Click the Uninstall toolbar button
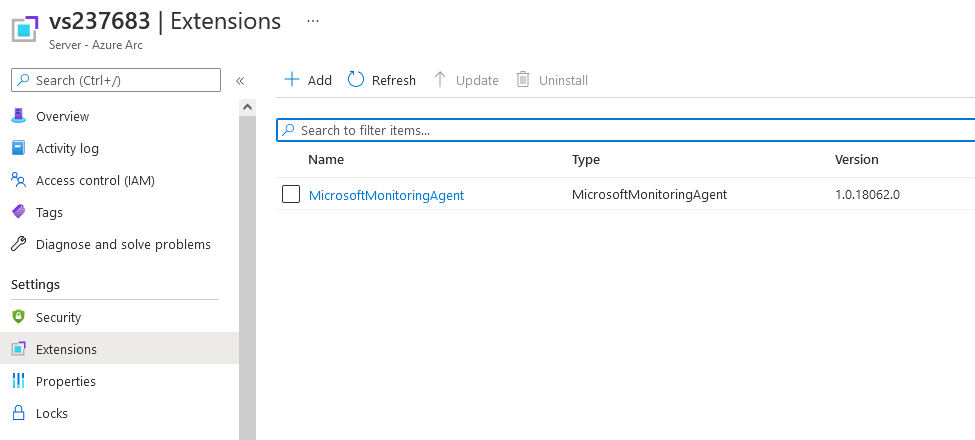The image size is (975, 440). coord(552,80)
